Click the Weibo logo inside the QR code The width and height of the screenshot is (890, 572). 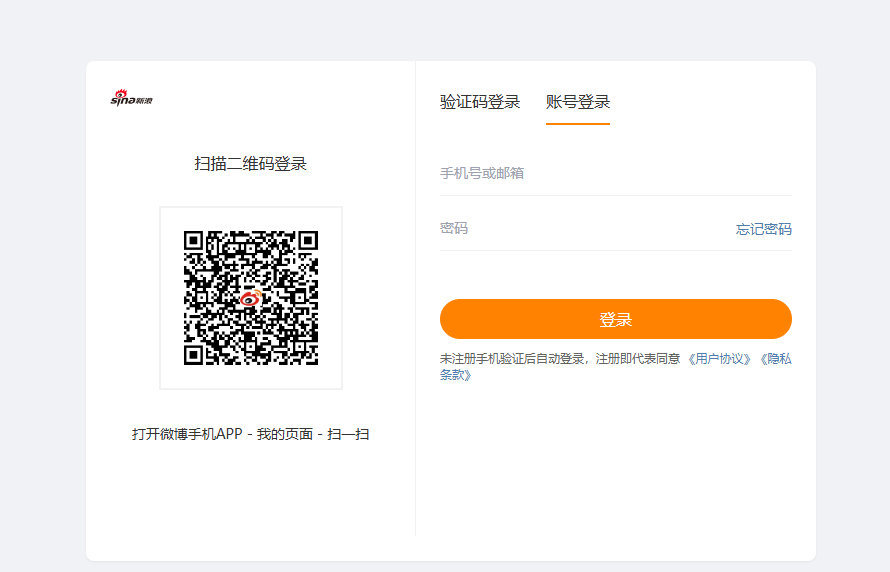pyautogui.click(x=250, y=298)
